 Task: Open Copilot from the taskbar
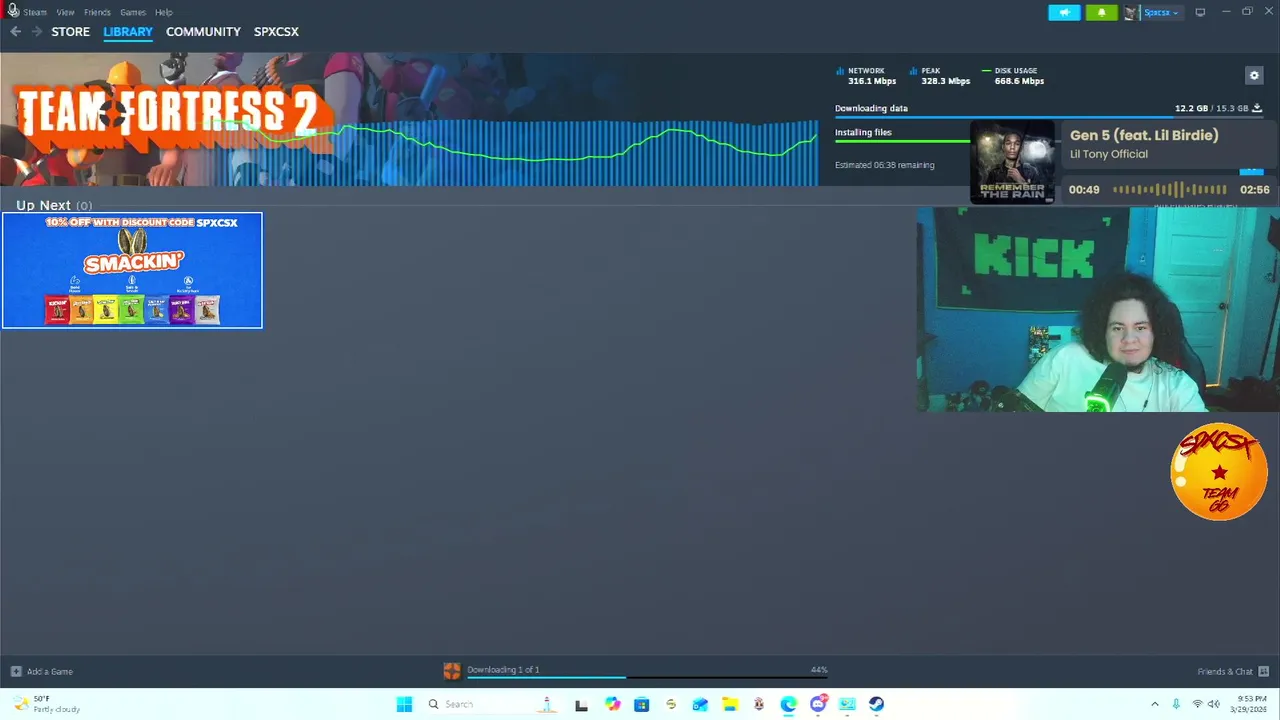click(612, 704)
